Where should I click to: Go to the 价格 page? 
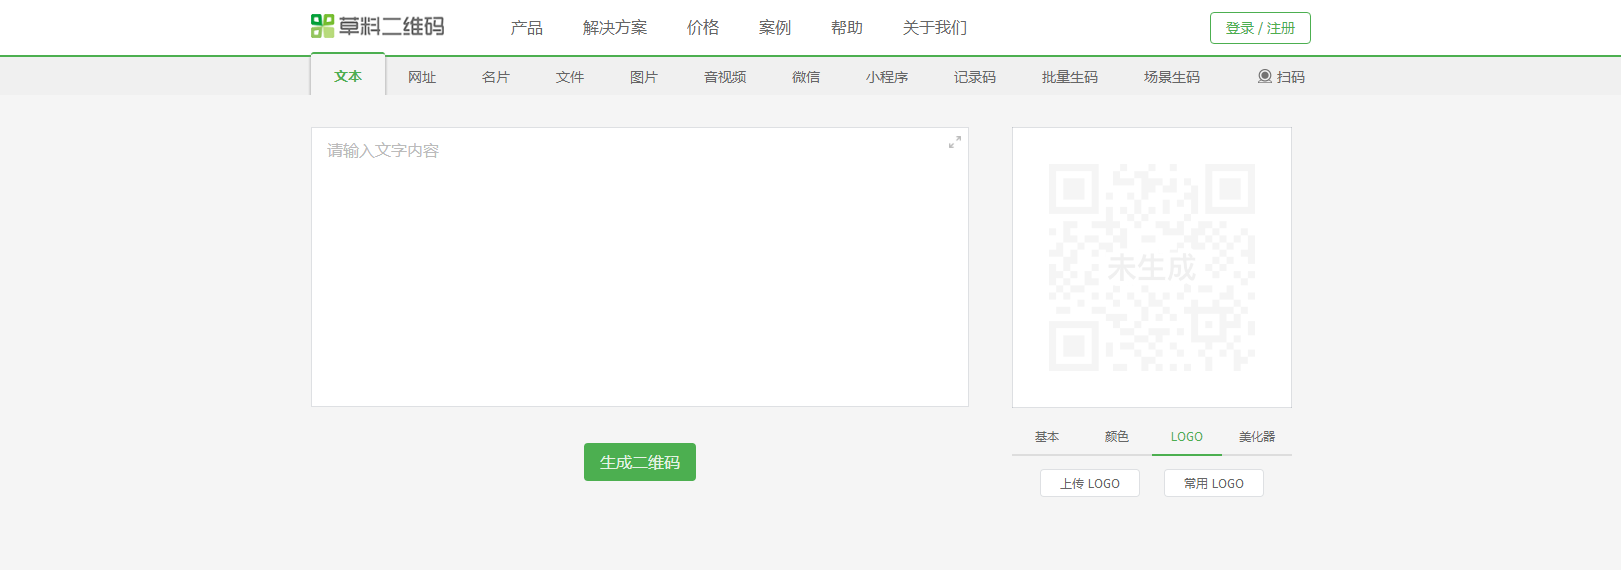(703, 27)
